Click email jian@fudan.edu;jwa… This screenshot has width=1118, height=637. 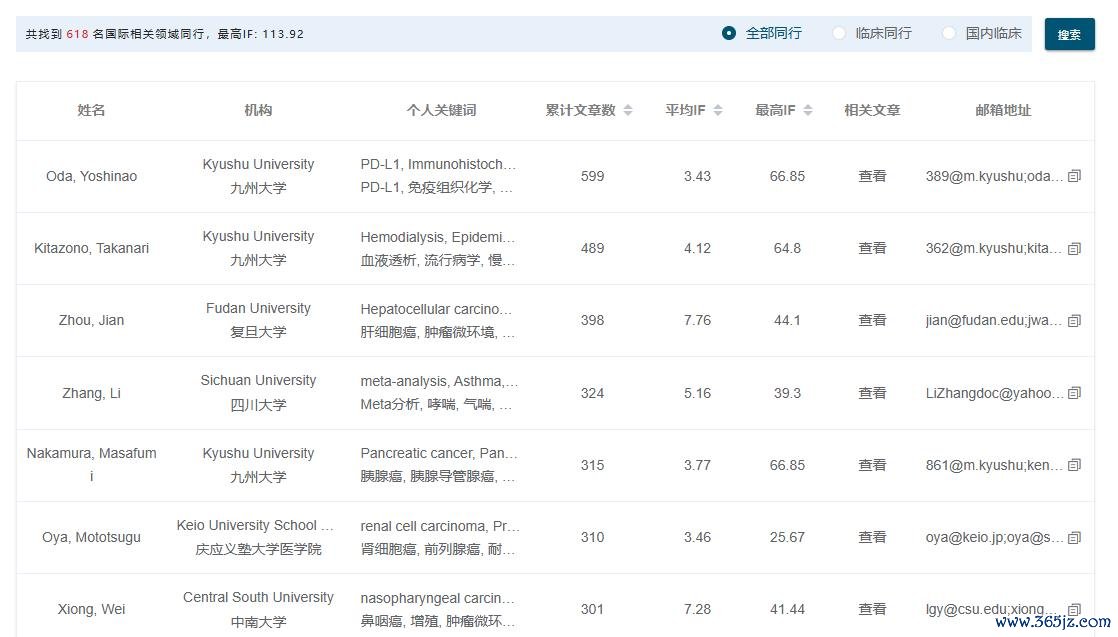[x=994, y=320]
